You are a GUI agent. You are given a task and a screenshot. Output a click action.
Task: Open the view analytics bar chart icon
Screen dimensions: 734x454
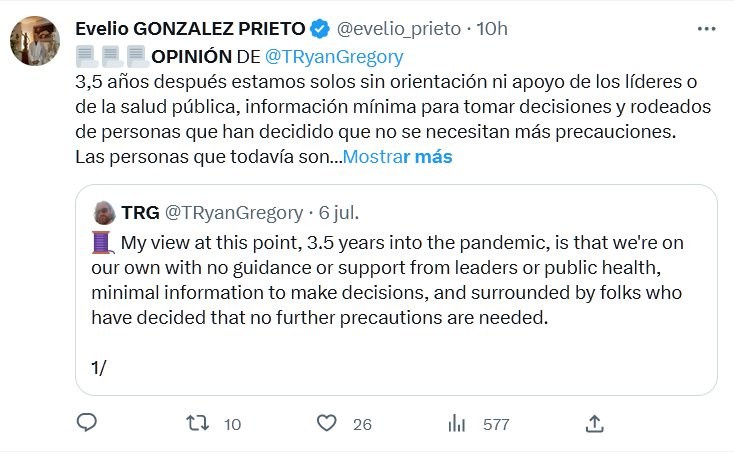point(457,424)
